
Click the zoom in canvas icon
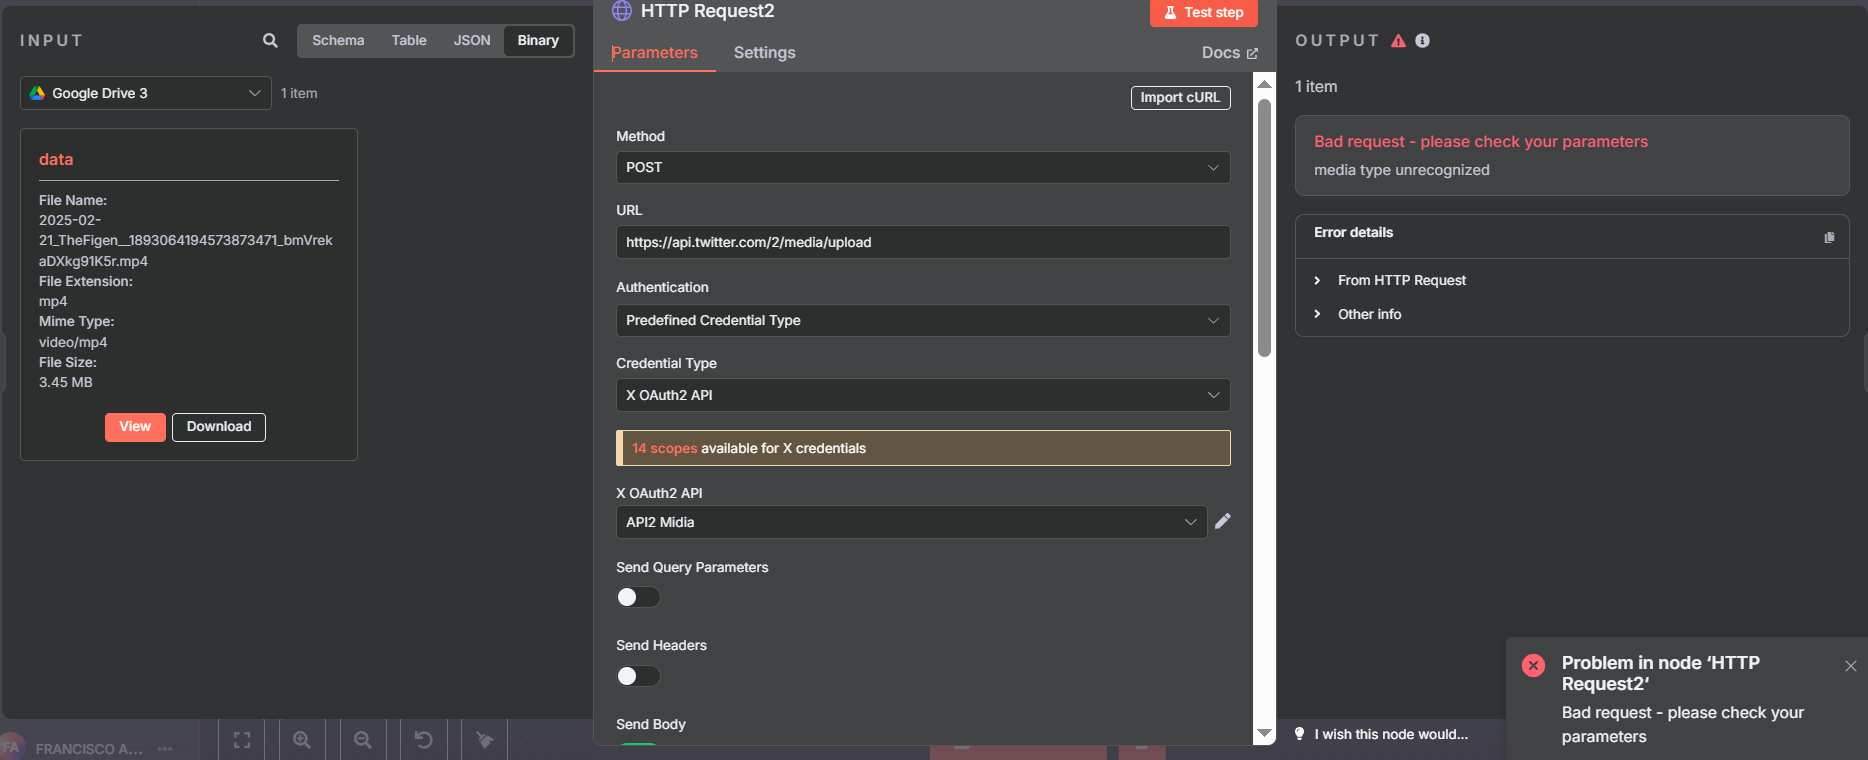[x=302, y=740]
